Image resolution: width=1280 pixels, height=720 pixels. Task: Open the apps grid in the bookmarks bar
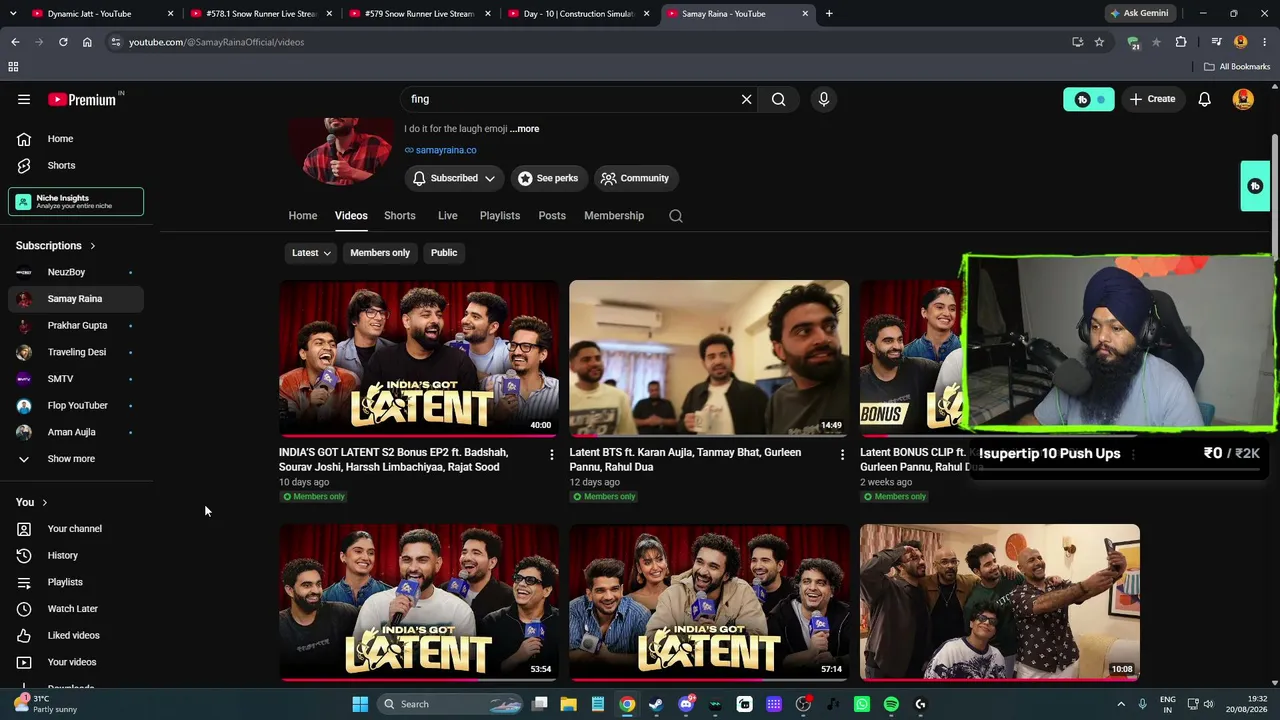(13, 67)
